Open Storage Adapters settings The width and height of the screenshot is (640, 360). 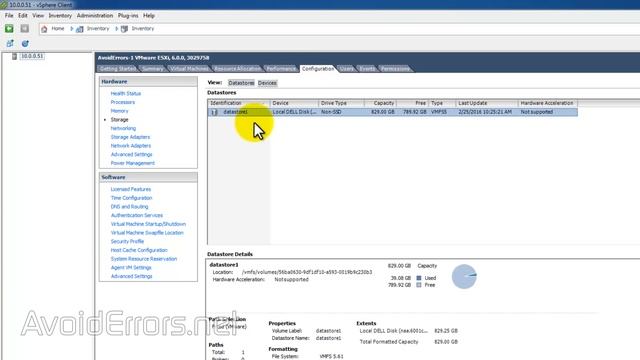[x=130, y=137]
